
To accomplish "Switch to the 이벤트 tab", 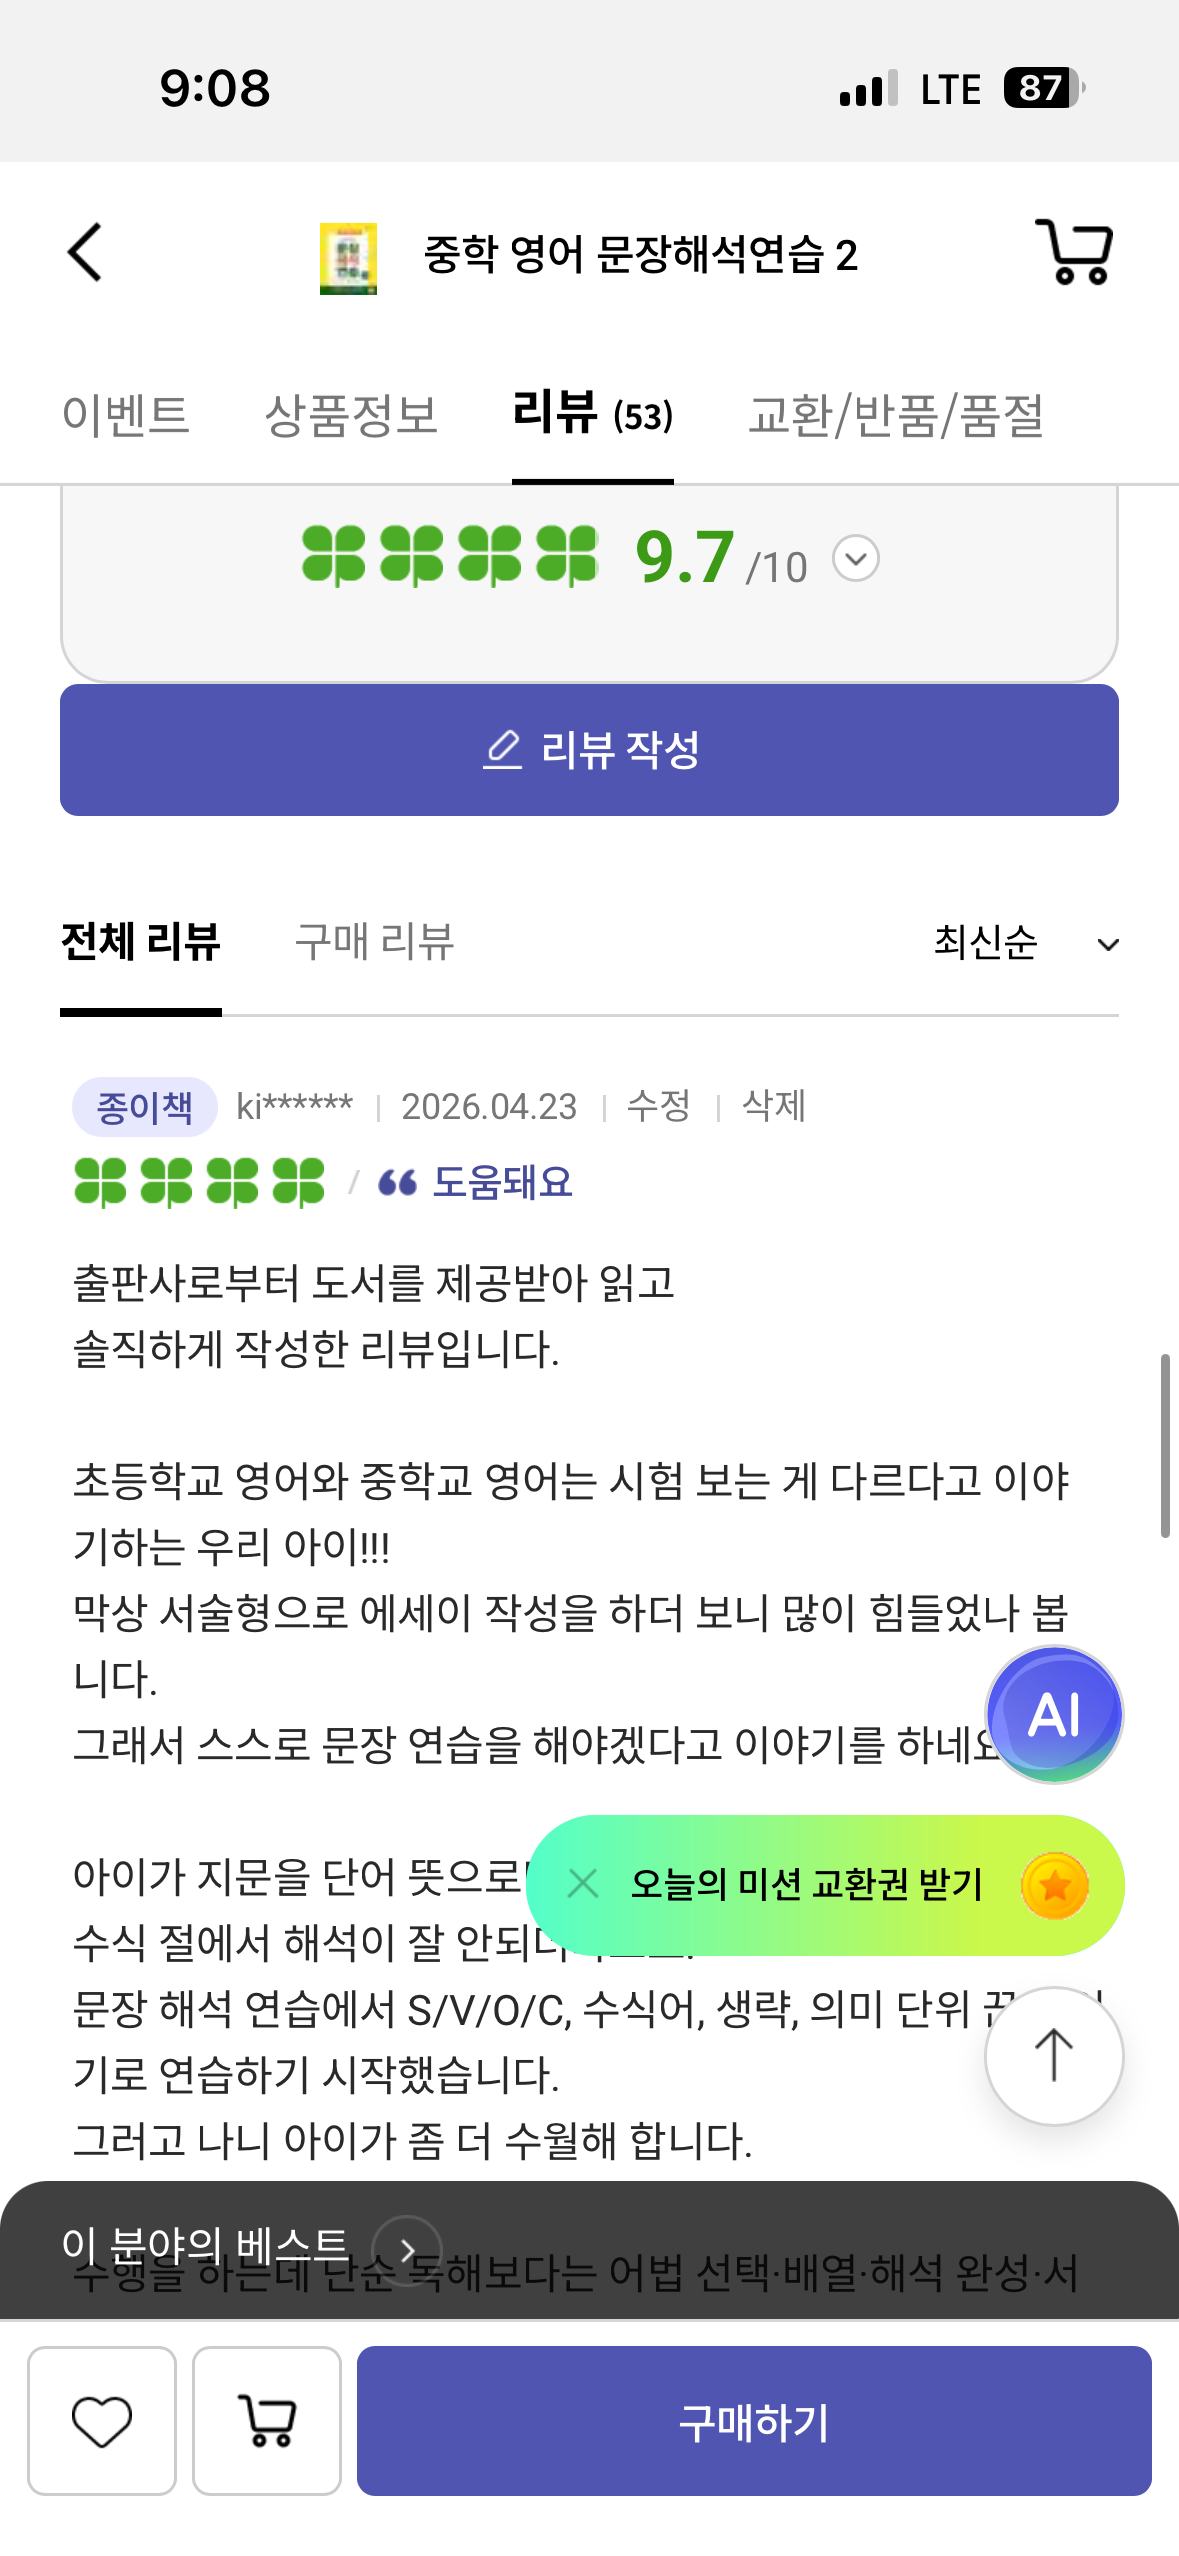I will coord(126,415).
